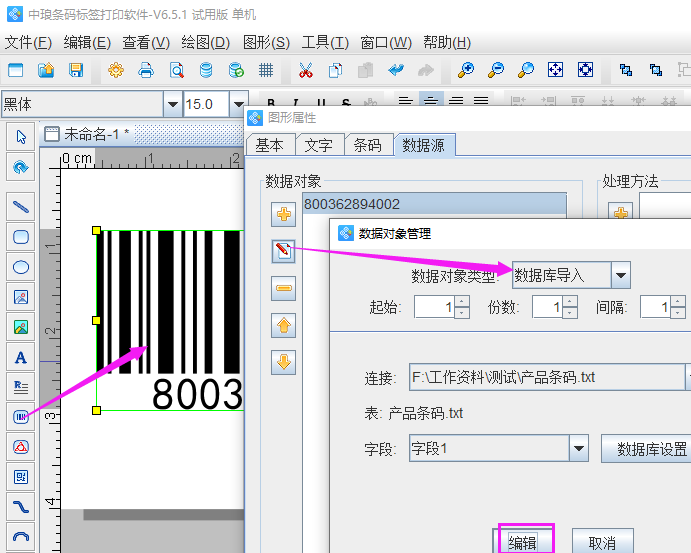Toggle center text alignment

pyautogui.click(x=431, y=101)
